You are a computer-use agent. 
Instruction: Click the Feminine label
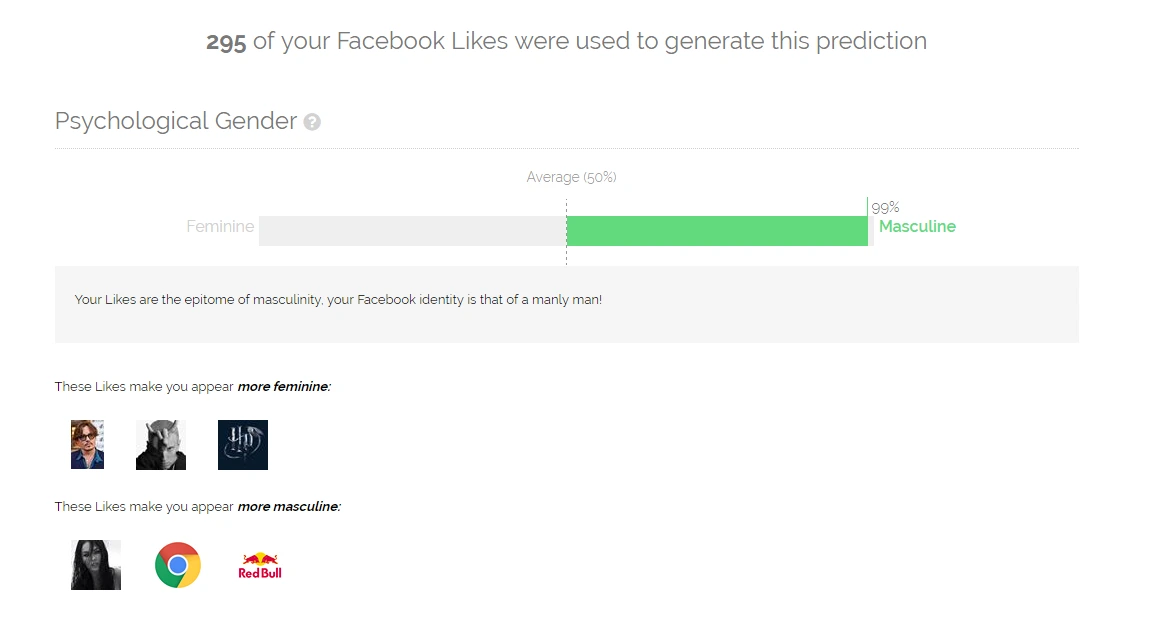[x=220, y=226]
